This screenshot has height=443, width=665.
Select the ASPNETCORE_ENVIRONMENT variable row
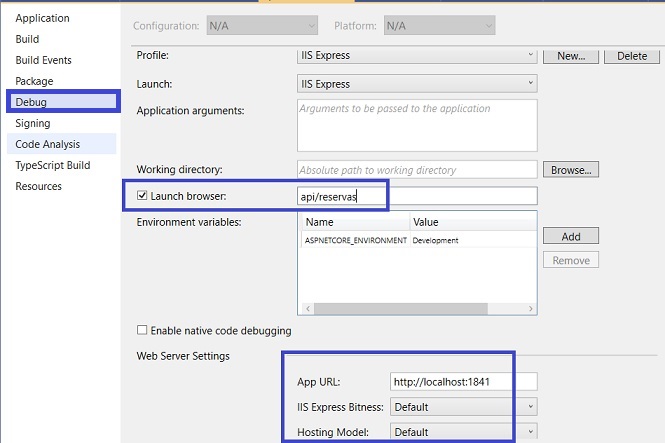click(418, 240)
